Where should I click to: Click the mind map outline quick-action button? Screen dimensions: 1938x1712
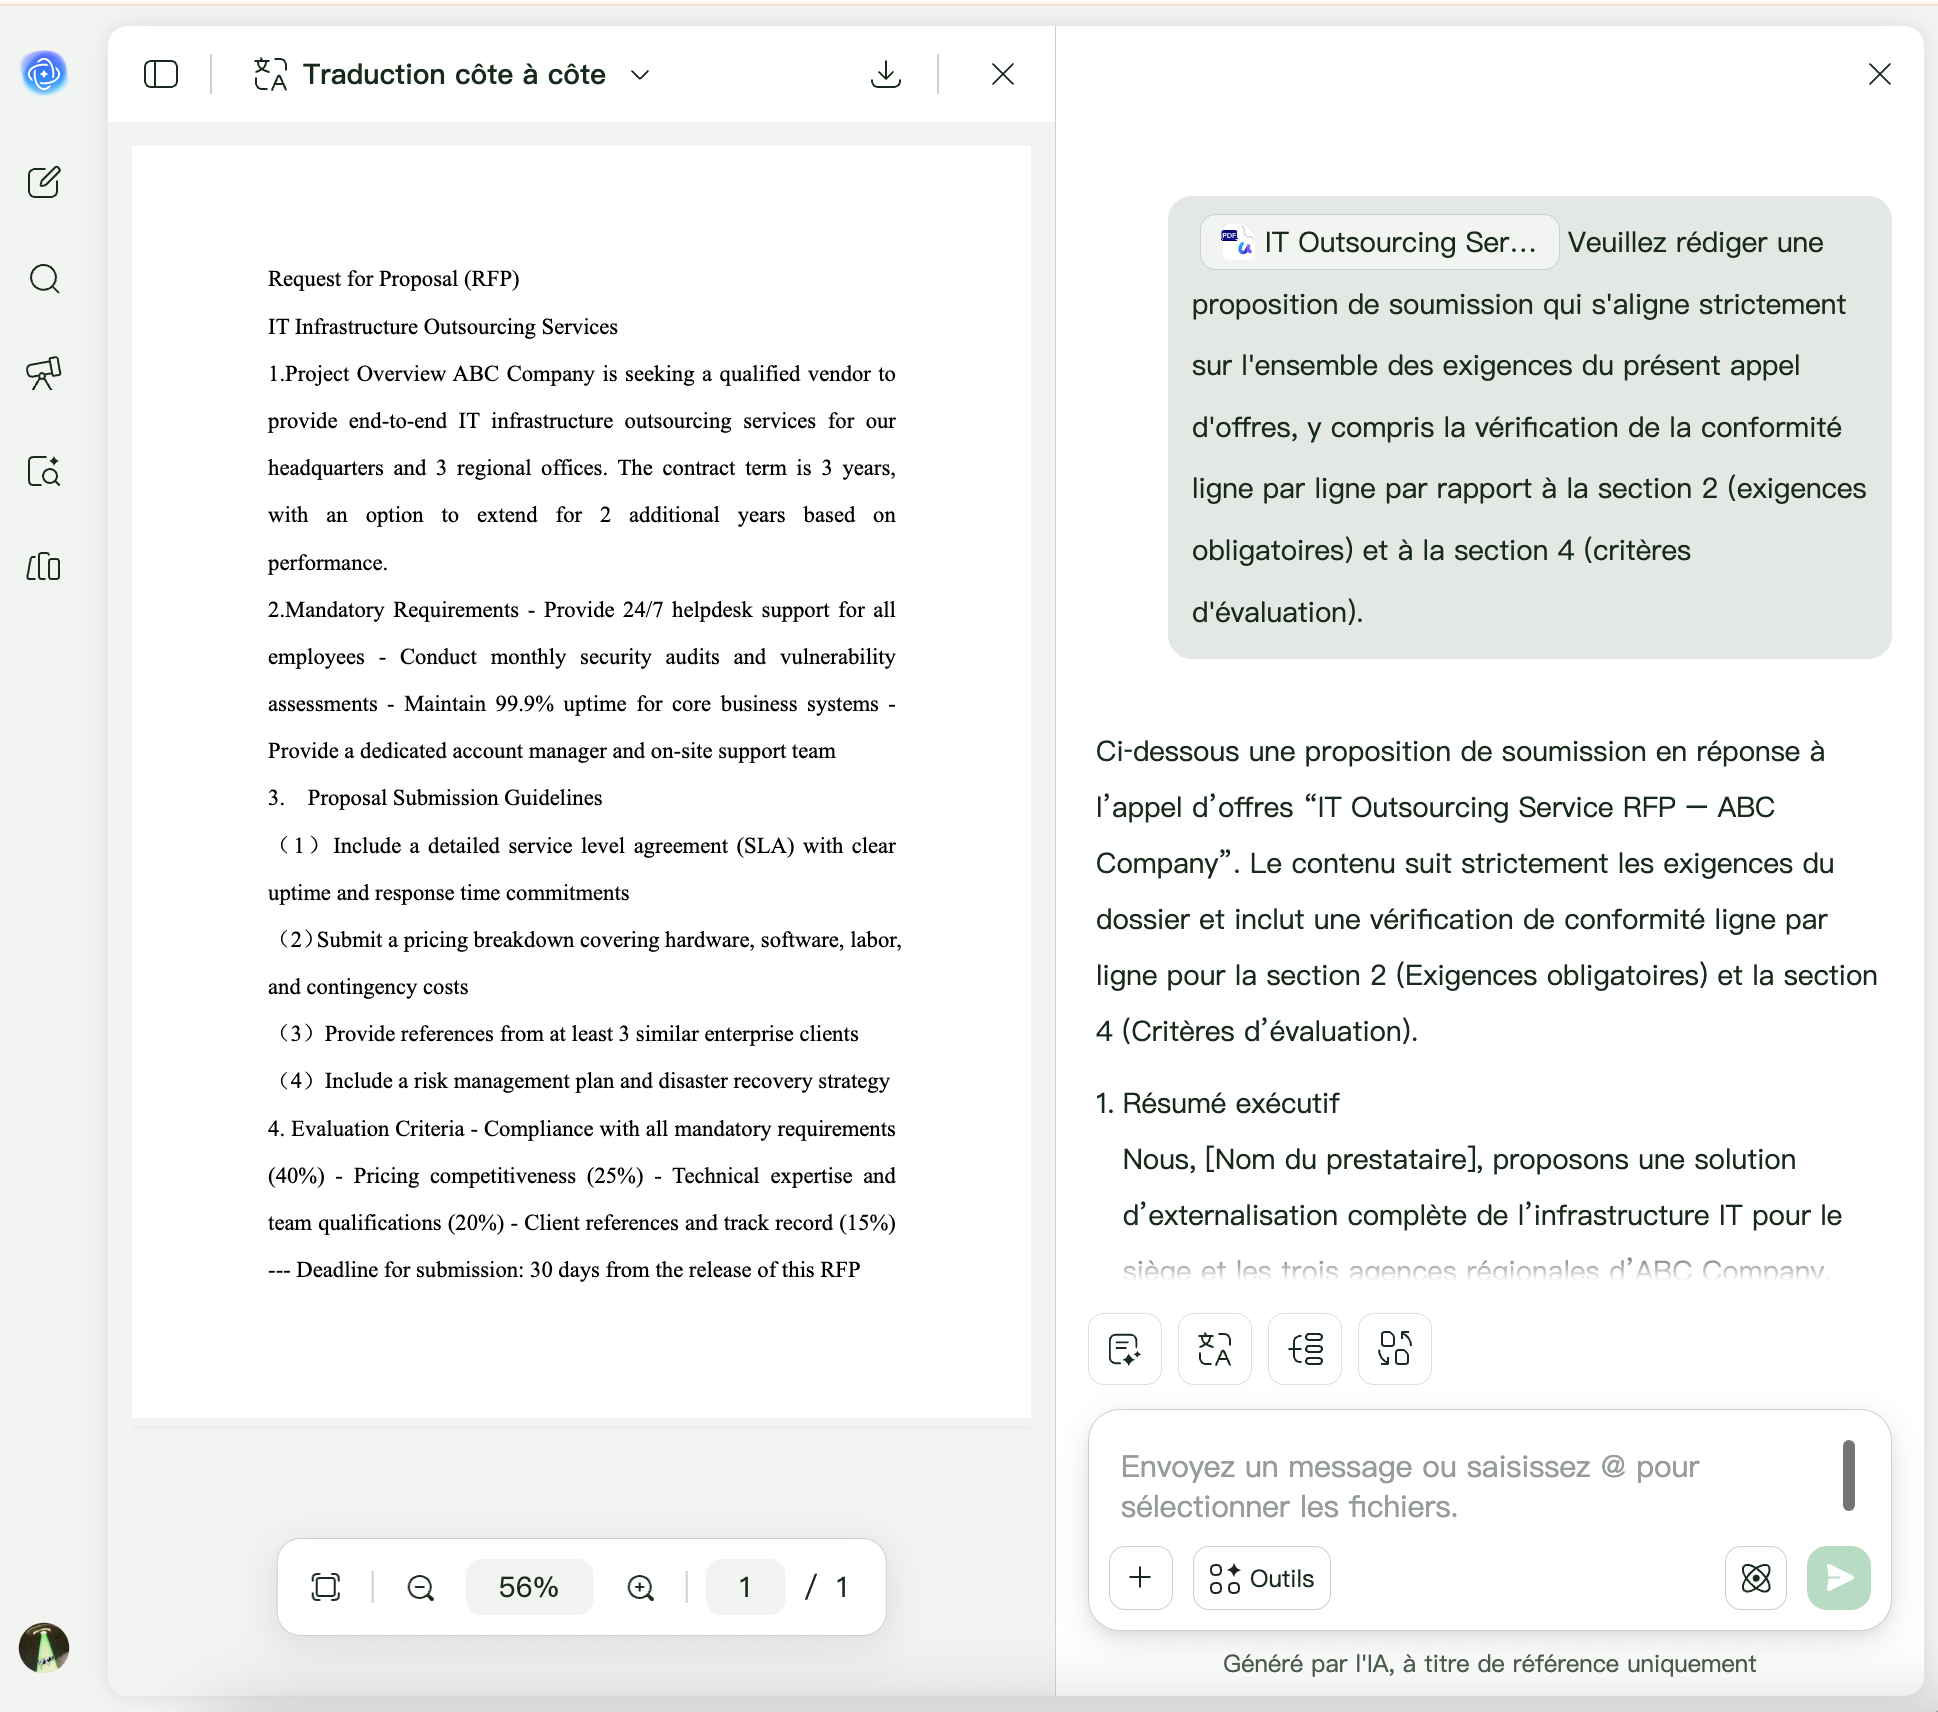[x=1305, y=1349]
